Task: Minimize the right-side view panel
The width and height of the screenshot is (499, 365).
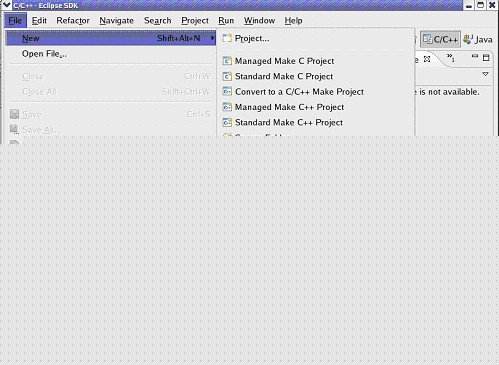Action: point(475,56)
